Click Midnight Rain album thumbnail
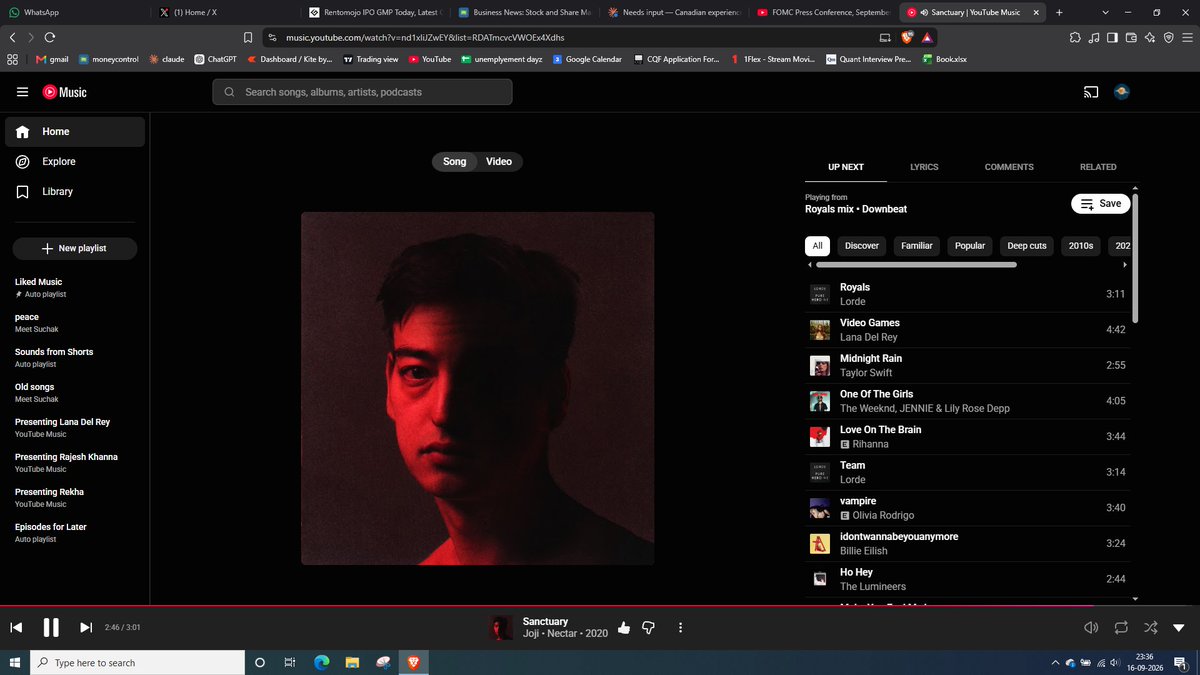Screen dimensions: 1200x675 [x=820, y=366]
